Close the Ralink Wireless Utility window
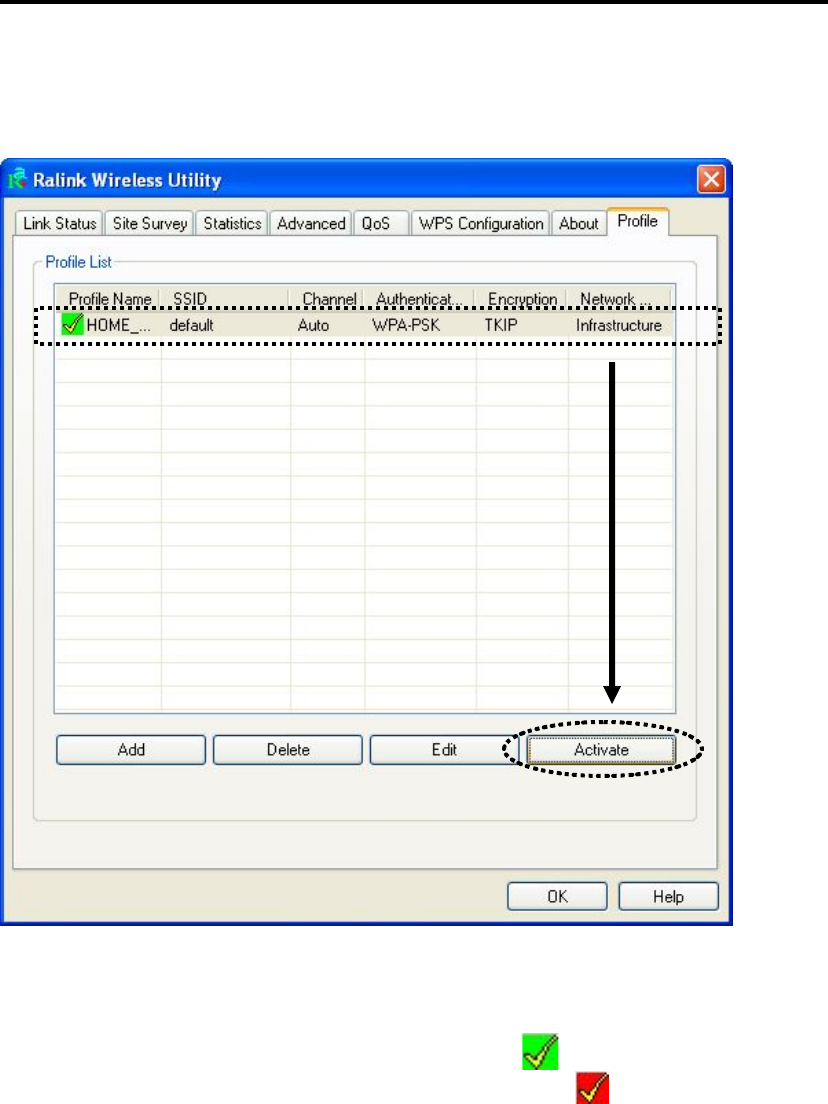 (x=711, y=179)
